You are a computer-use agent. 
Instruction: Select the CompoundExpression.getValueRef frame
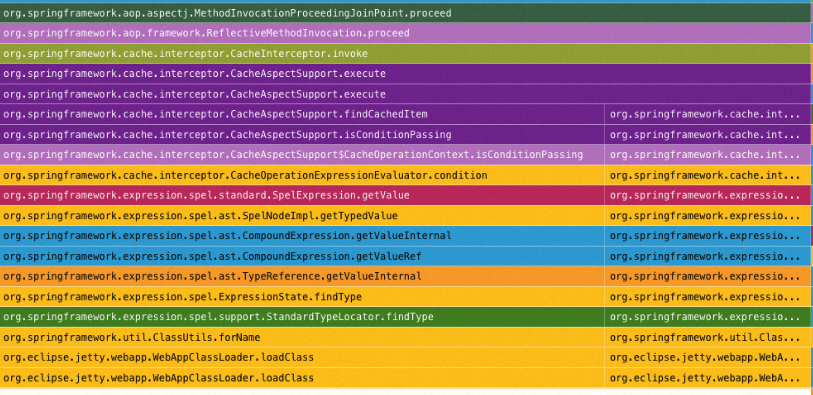click(302, 256)
